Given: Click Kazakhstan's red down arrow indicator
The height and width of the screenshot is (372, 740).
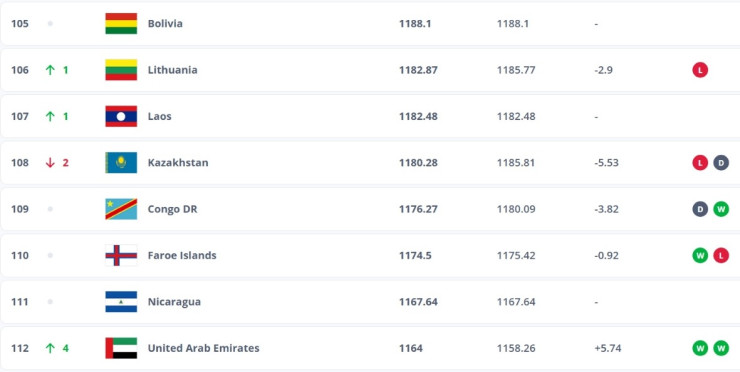Looking at the screenshot, I should click(x=50, y=163).
